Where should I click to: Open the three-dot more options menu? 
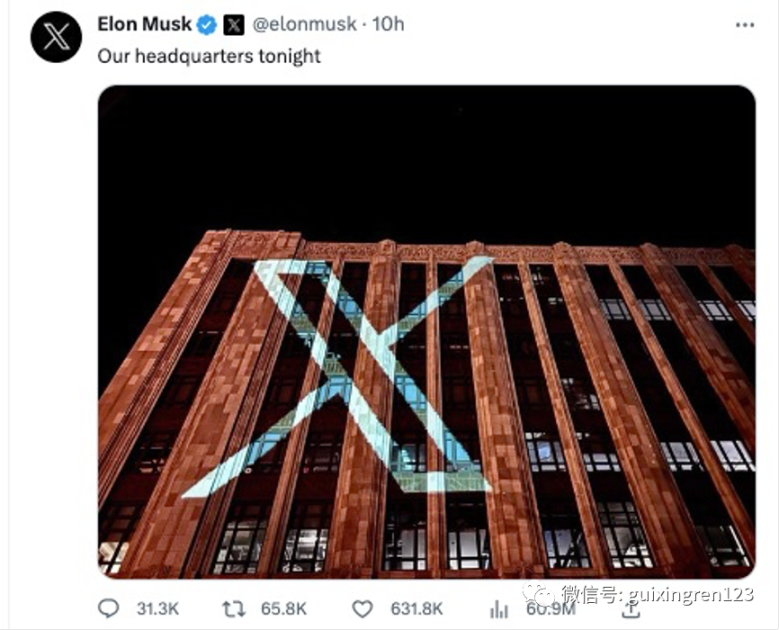point(744,24)
